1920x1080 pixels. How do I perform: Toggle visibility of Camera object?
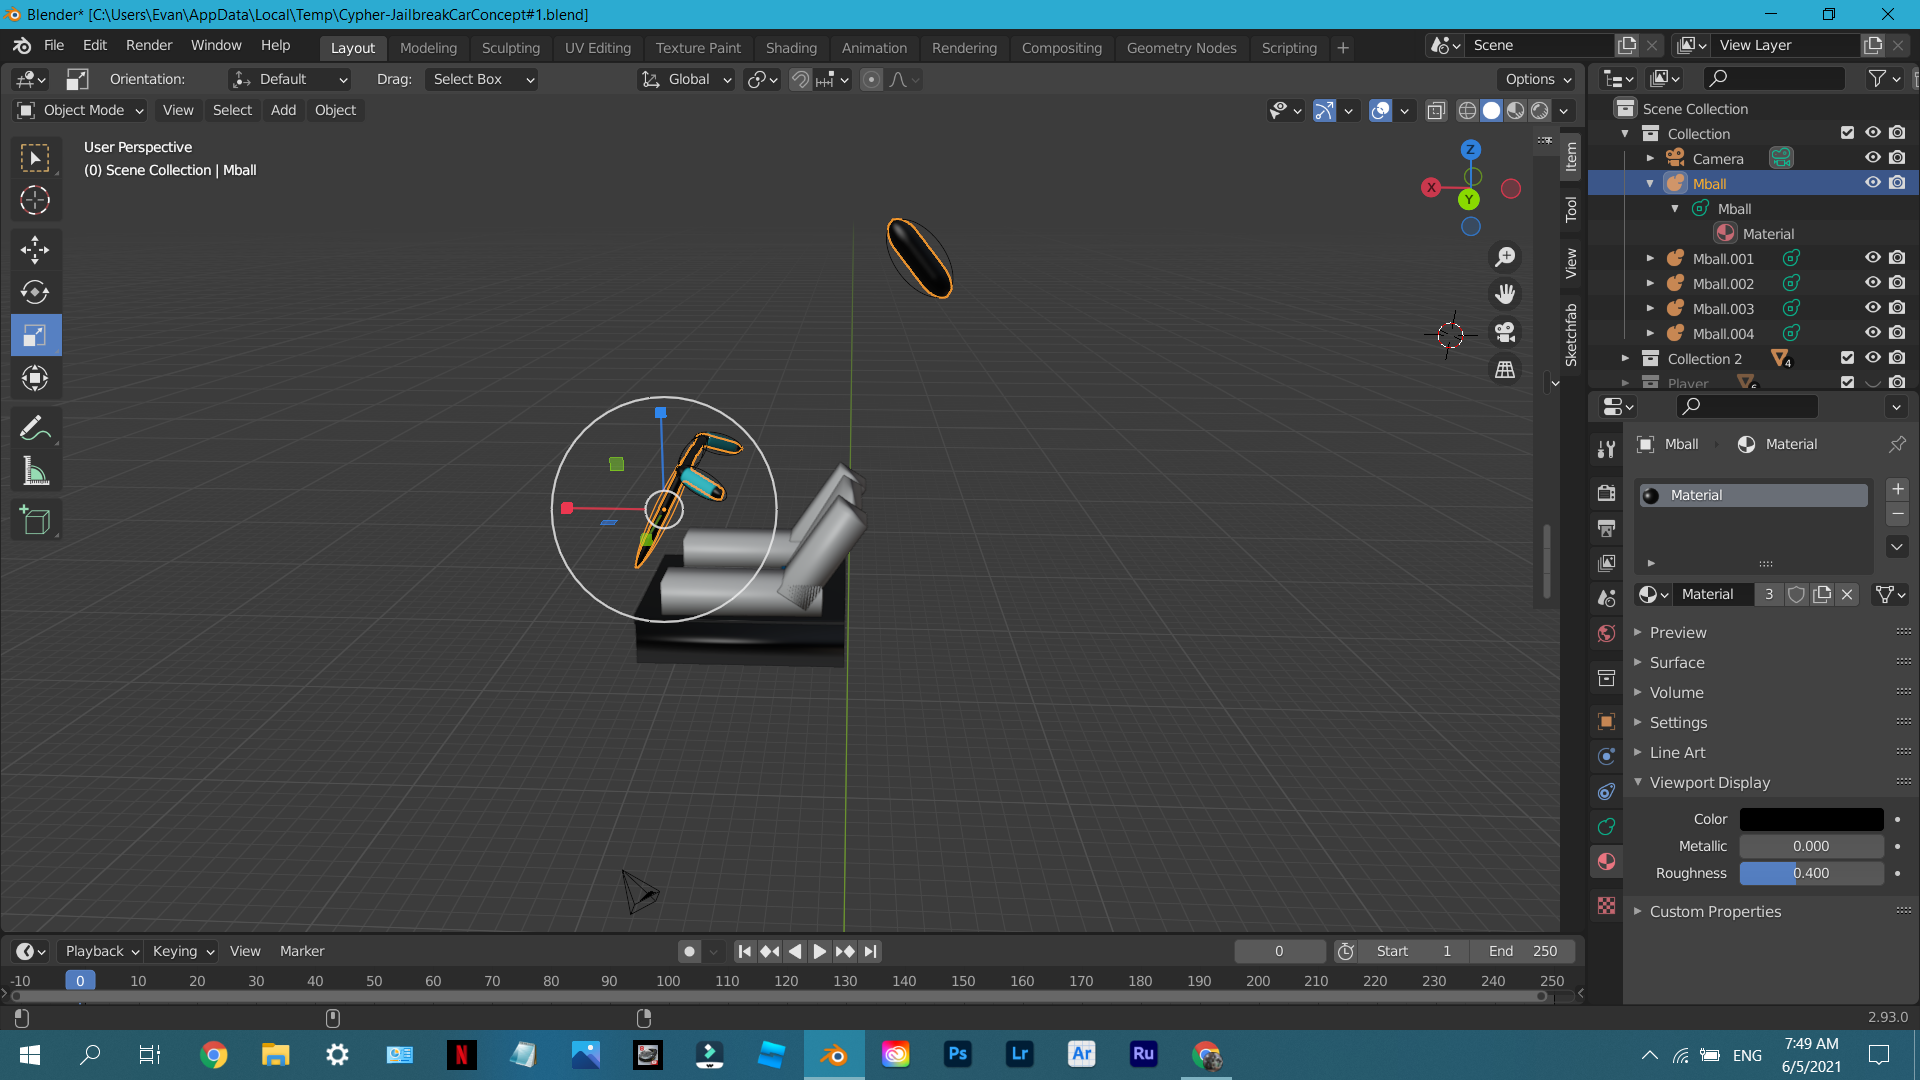click(1873, 157)
